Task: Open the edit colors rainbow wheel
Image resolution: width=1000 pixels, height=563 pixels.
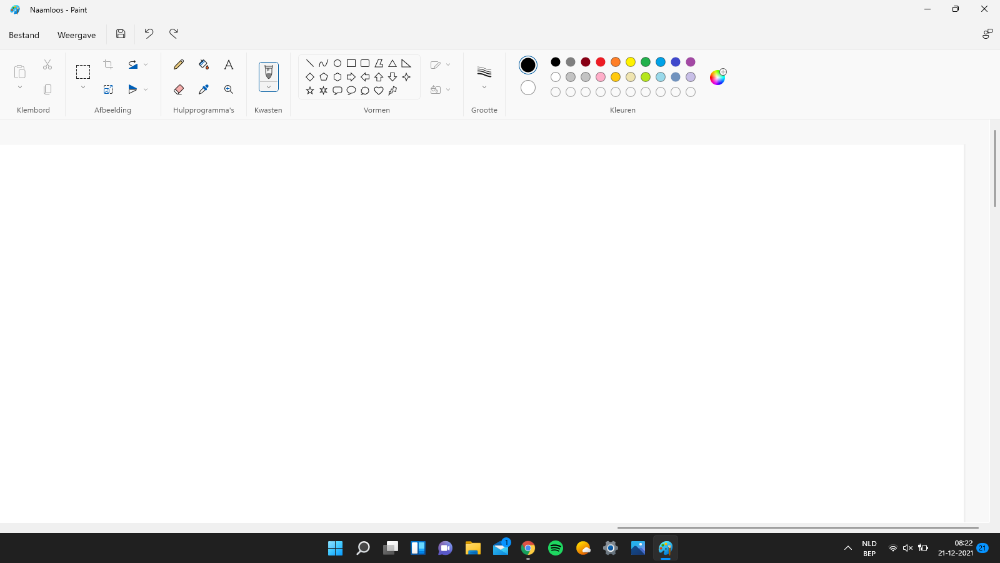Action: click(x=717, y=77)
